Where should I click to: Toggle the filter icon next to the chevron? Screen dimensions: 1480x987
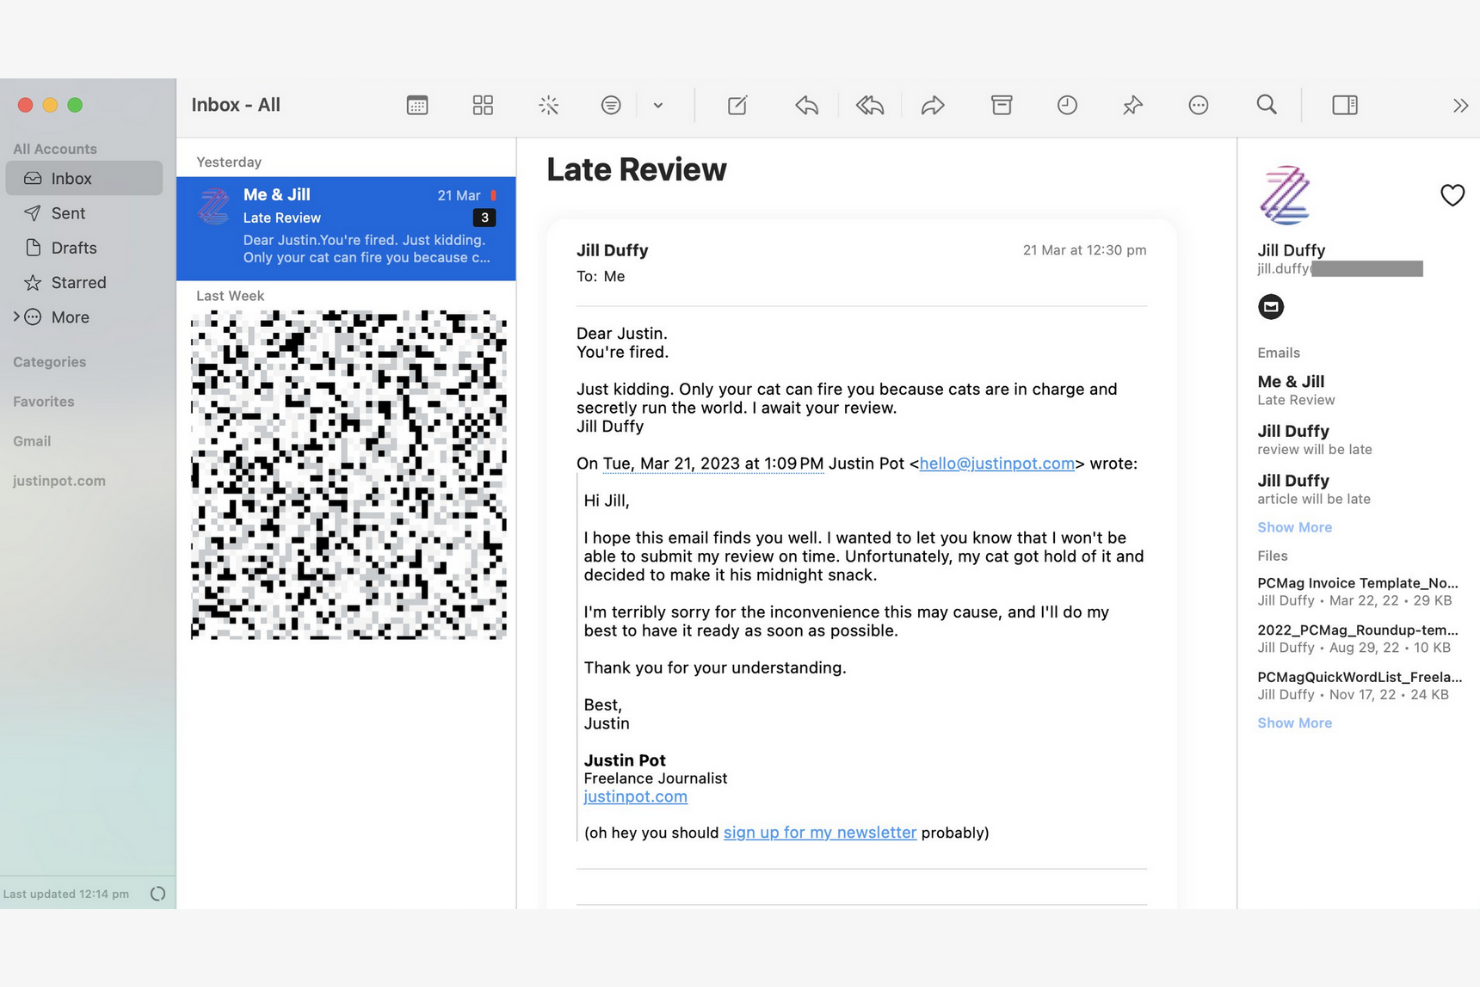611,104
